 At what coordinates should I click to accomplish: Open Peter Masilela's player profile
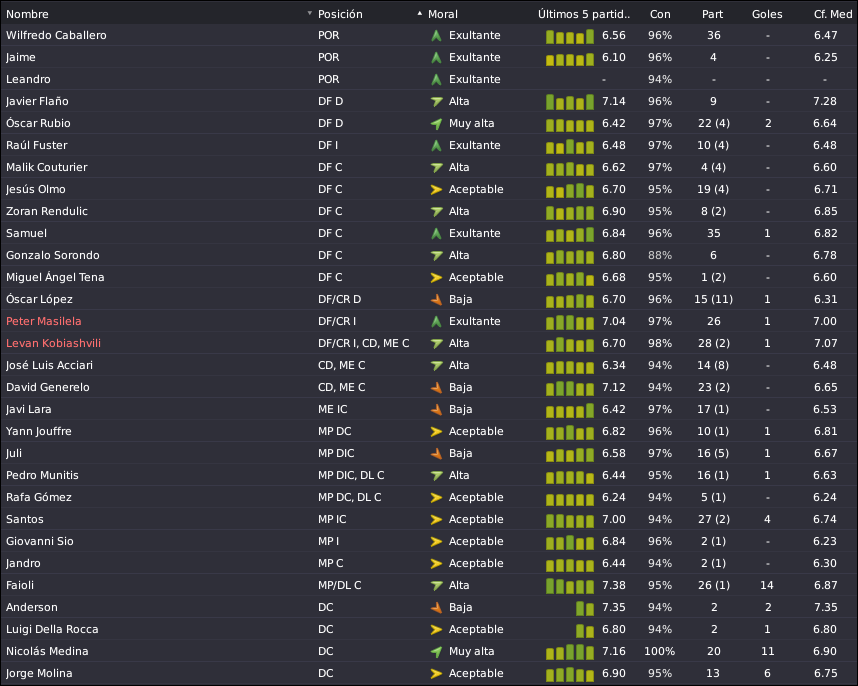coord(44,321)
